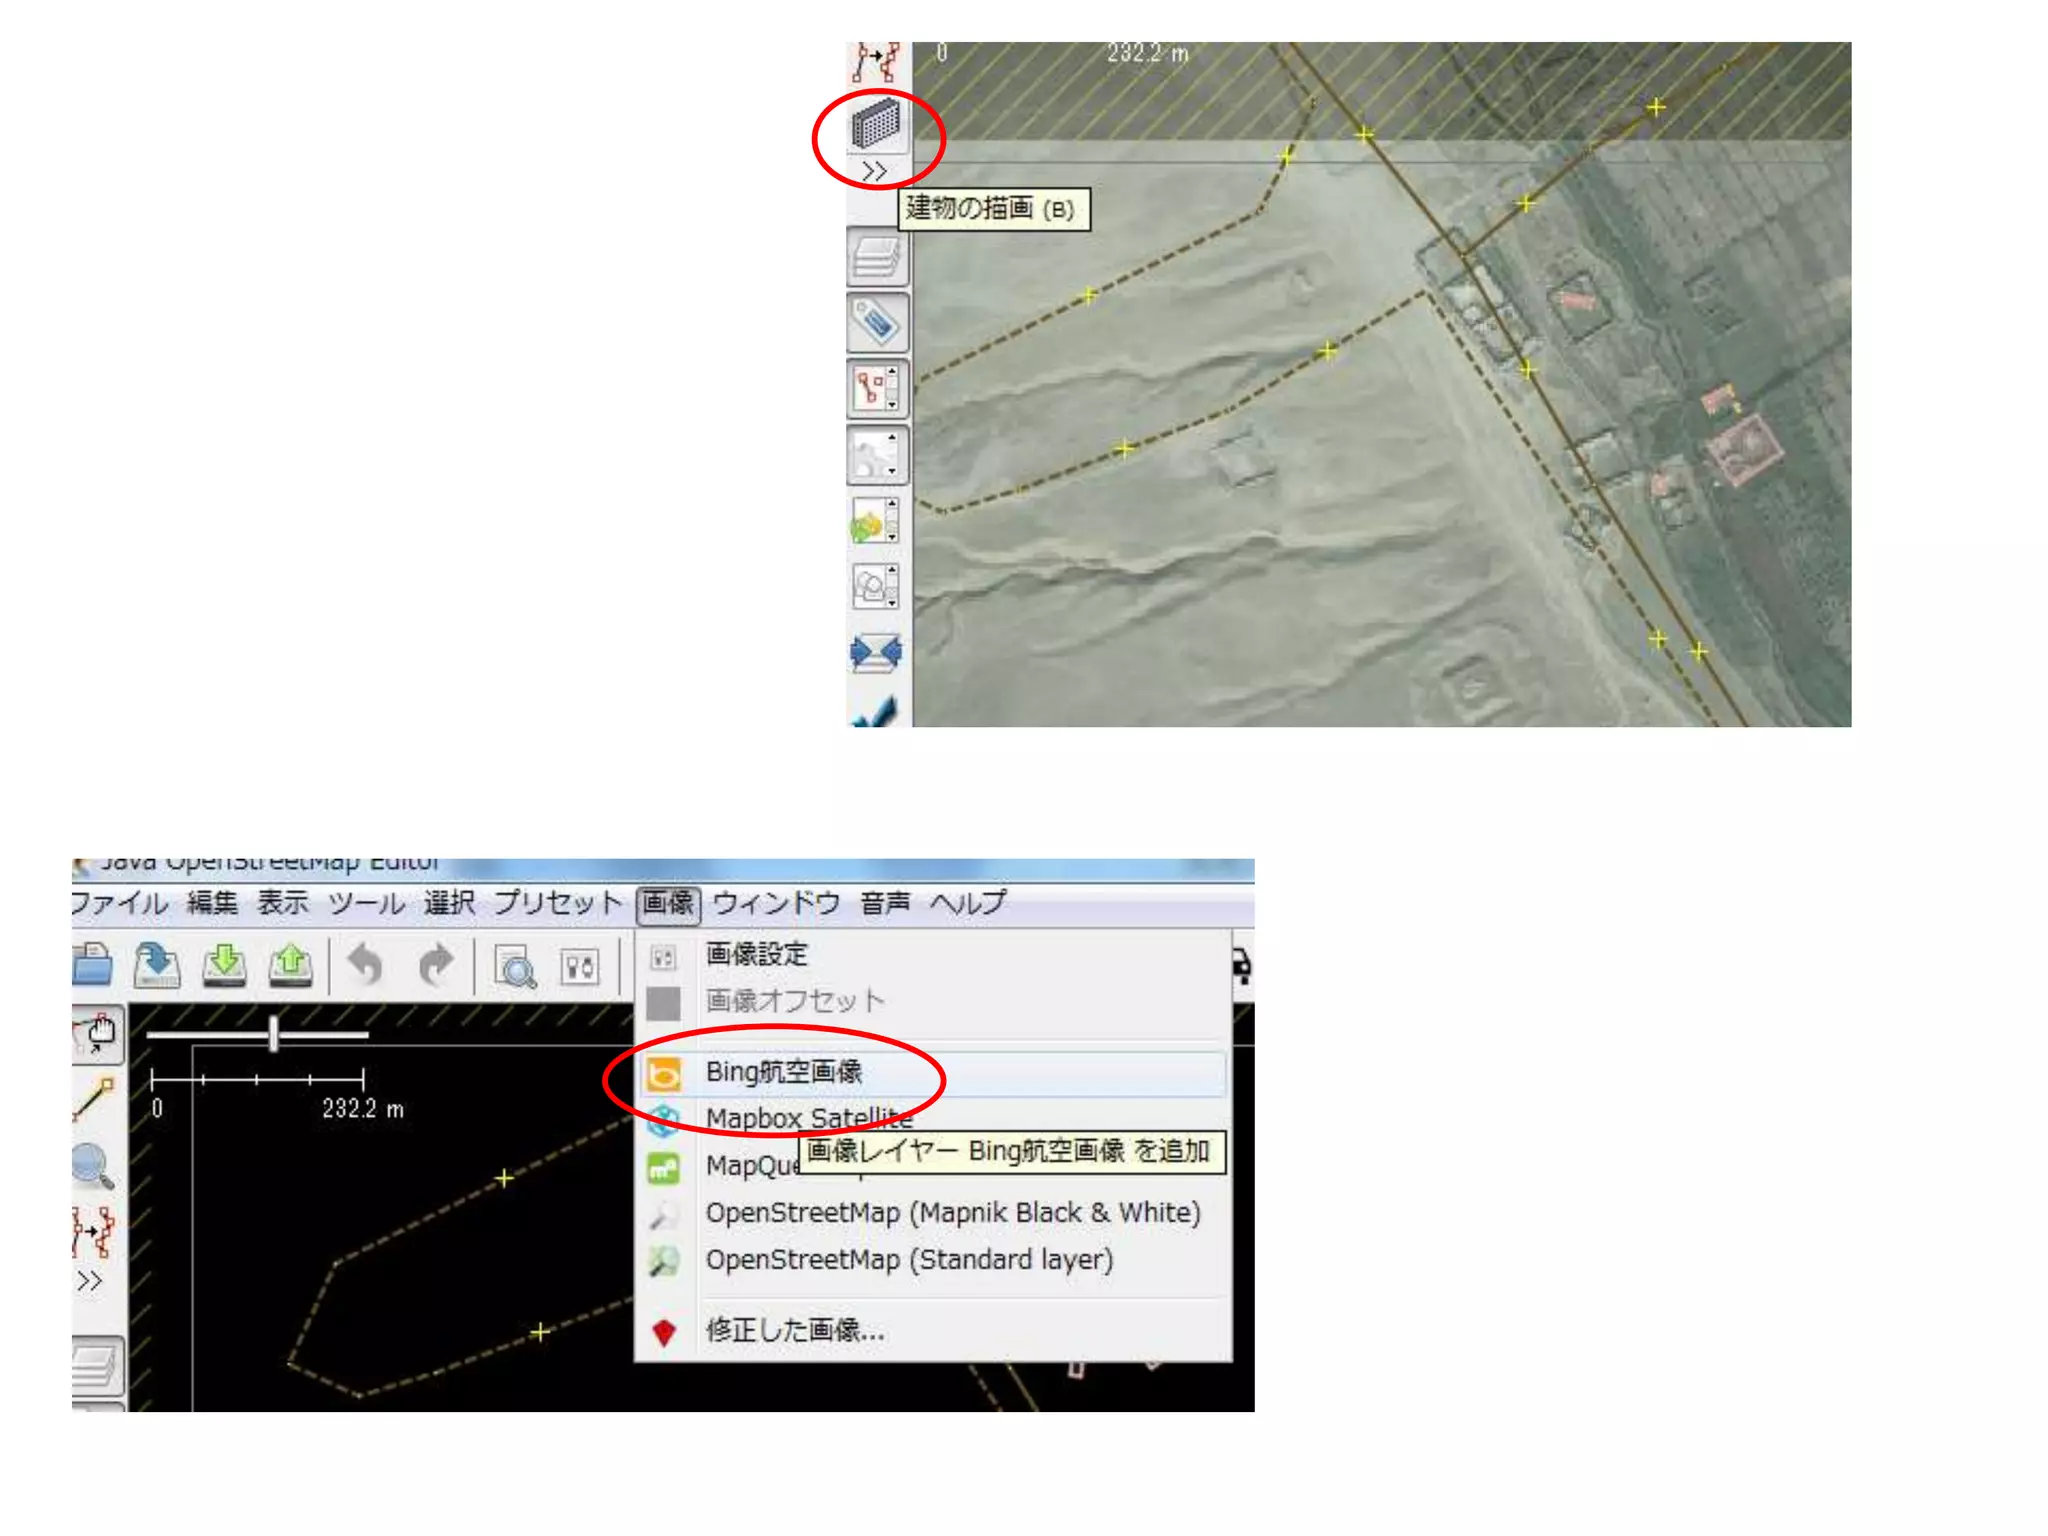Toggle the Tags/Properties panel button with tag icon
Viewport: 2048px width, 1536px height.
(877, 322)
